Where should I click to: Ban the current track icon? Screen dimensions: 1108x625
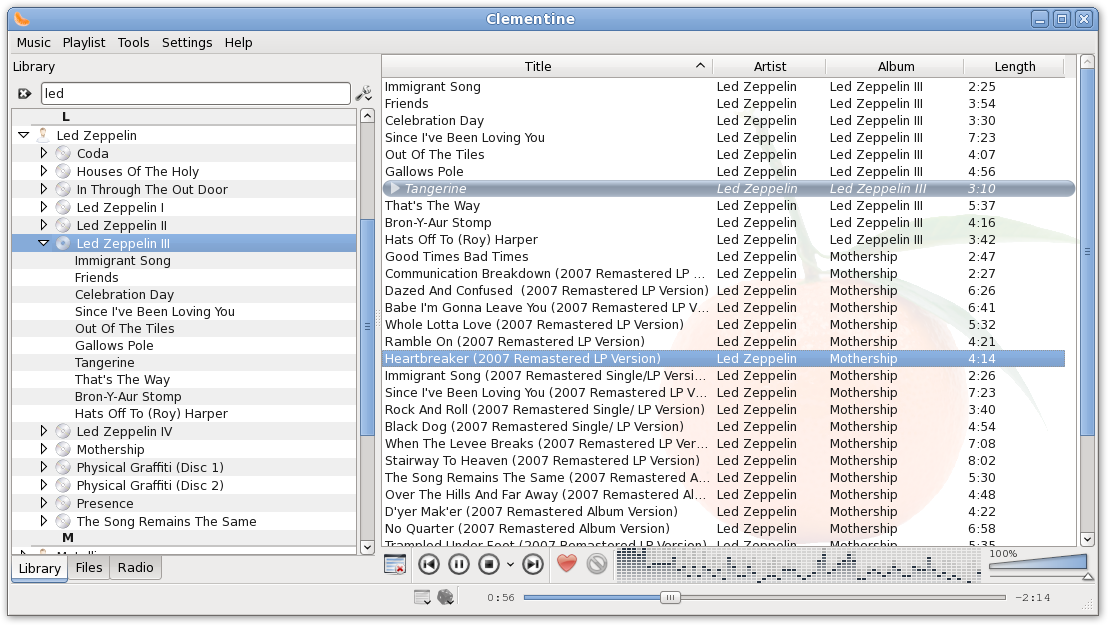tap(597, 563)
